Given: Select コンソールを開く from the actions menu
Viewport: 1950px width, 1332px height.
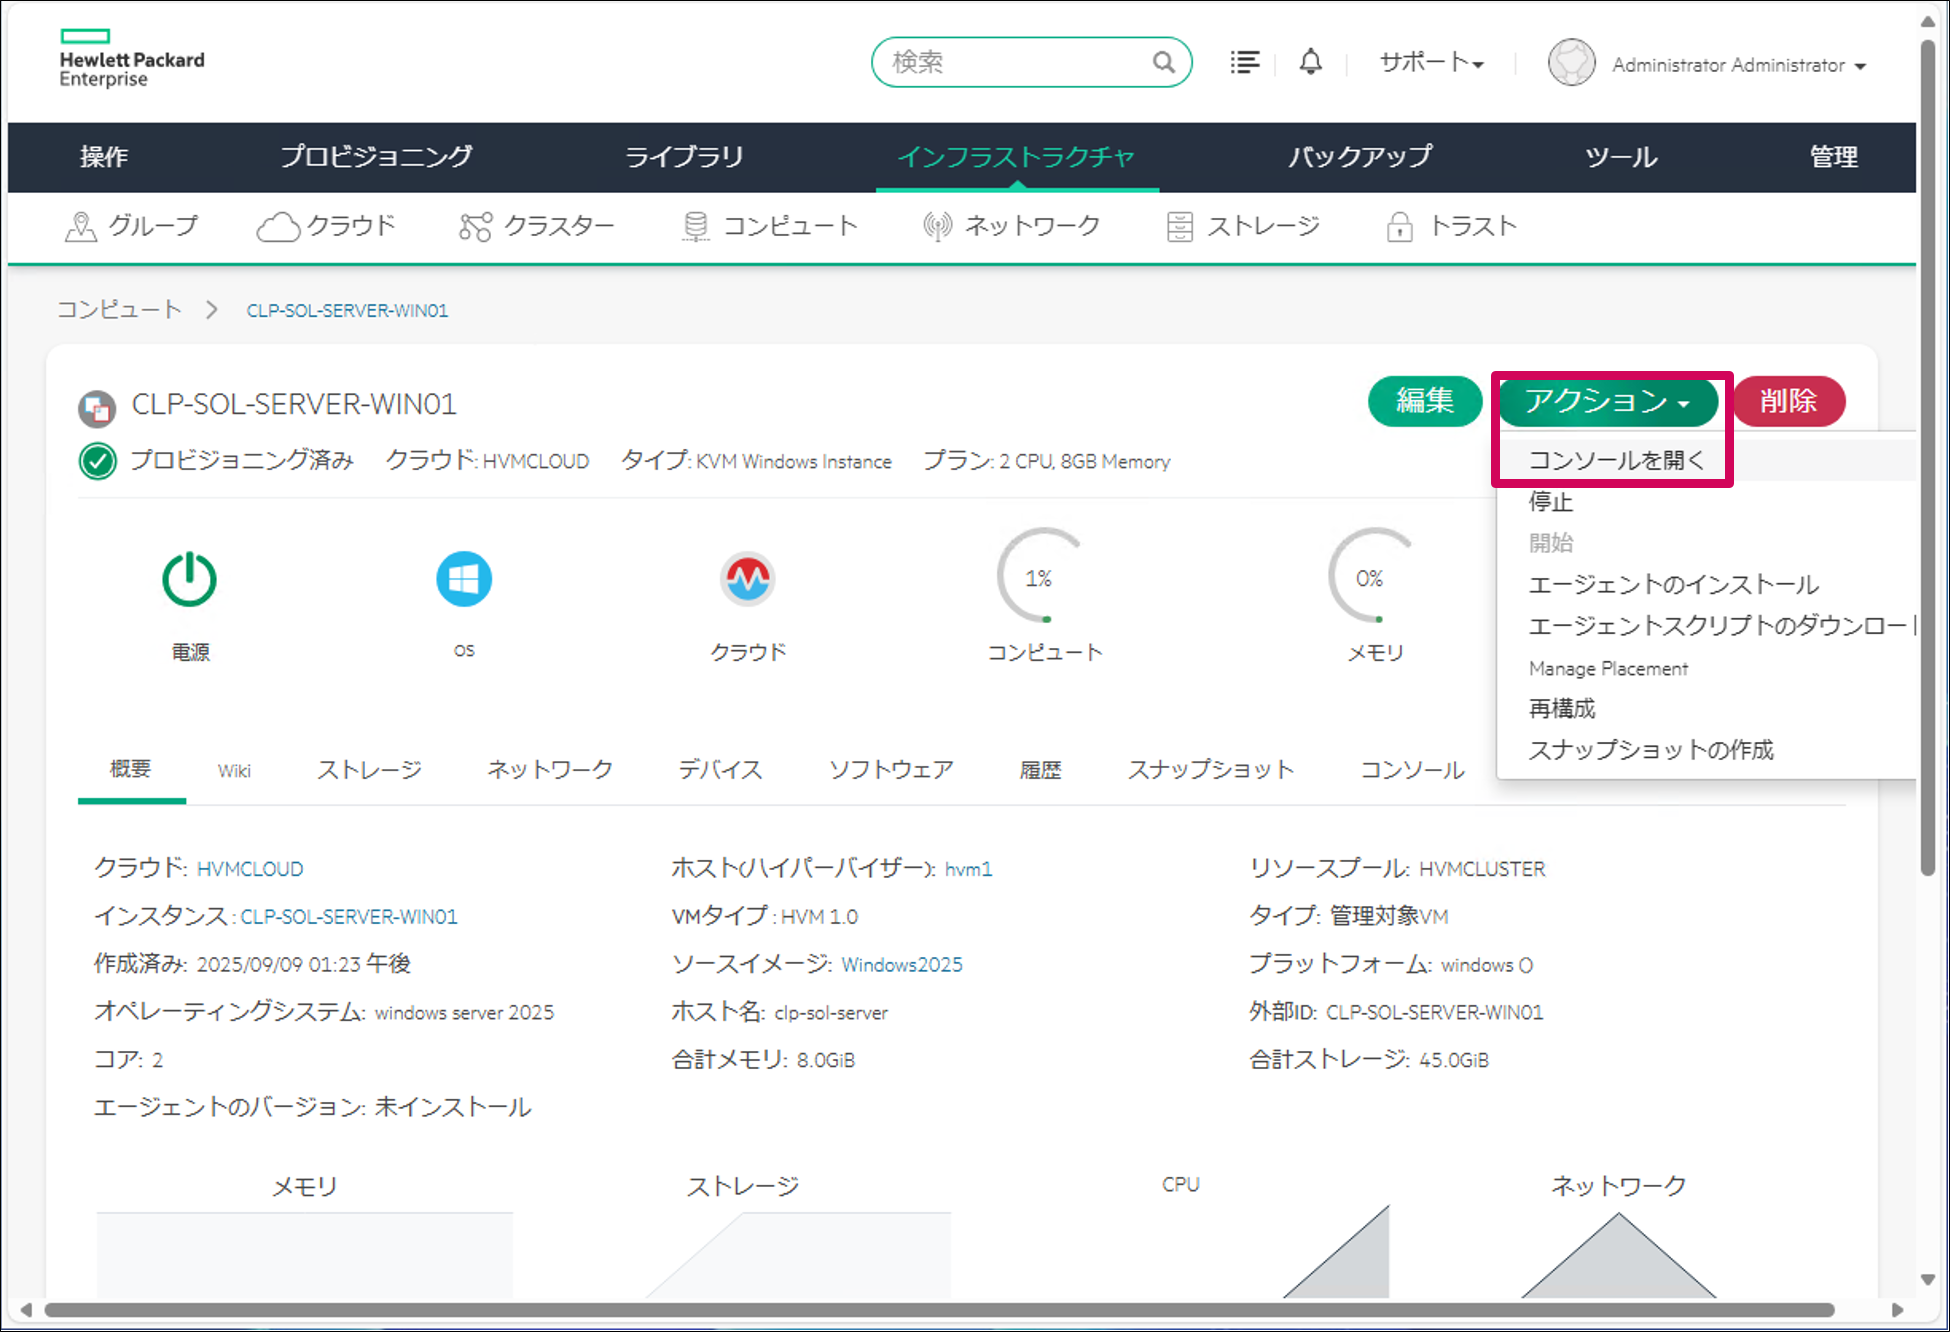Looking at the screenshot, I should point(1616,459).
